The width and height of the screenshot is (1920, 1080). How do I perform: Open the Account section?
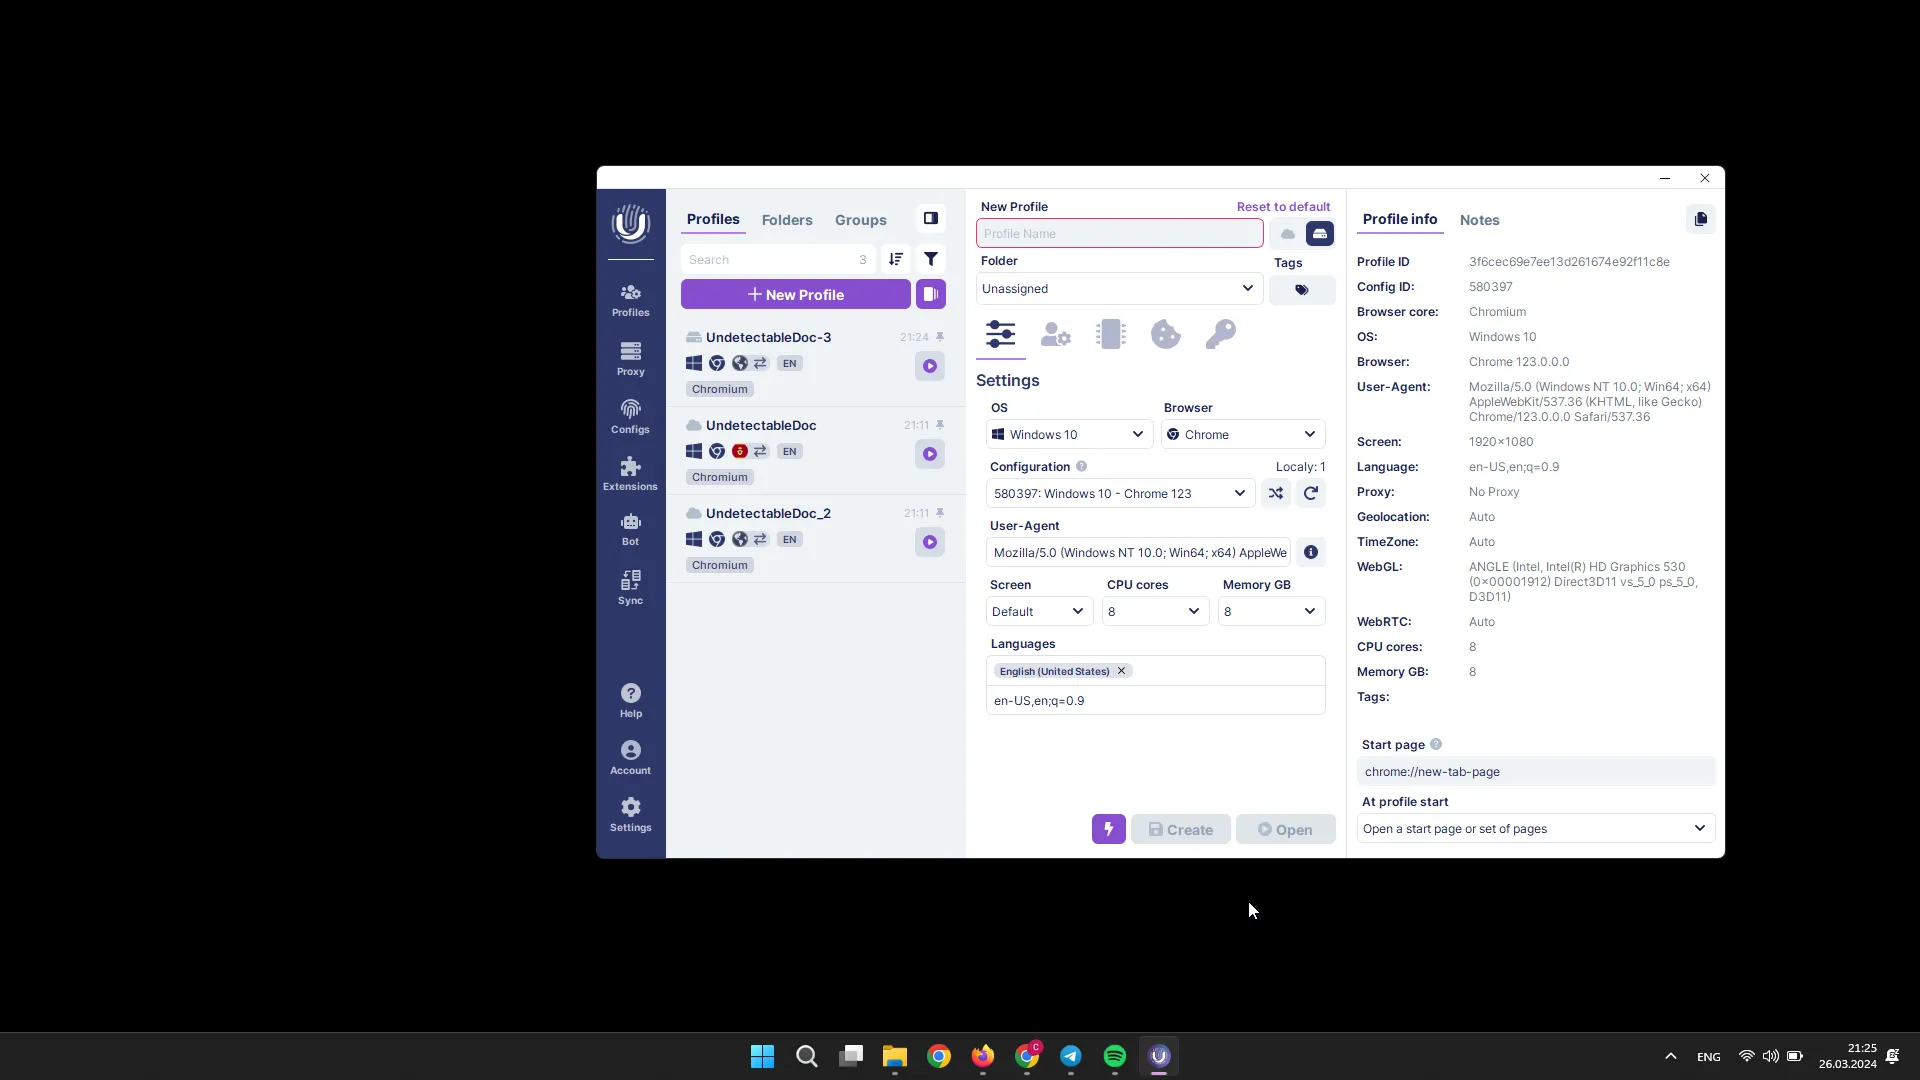pyautogui.click(x=630, y=757)
